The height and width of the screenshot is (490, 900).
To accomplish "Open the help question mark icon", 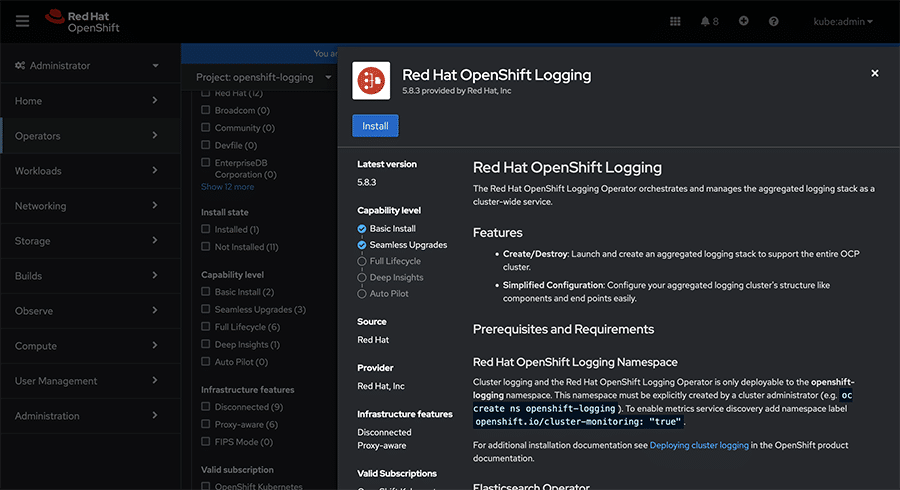I will pyautogui.click(x=773, y=21).
